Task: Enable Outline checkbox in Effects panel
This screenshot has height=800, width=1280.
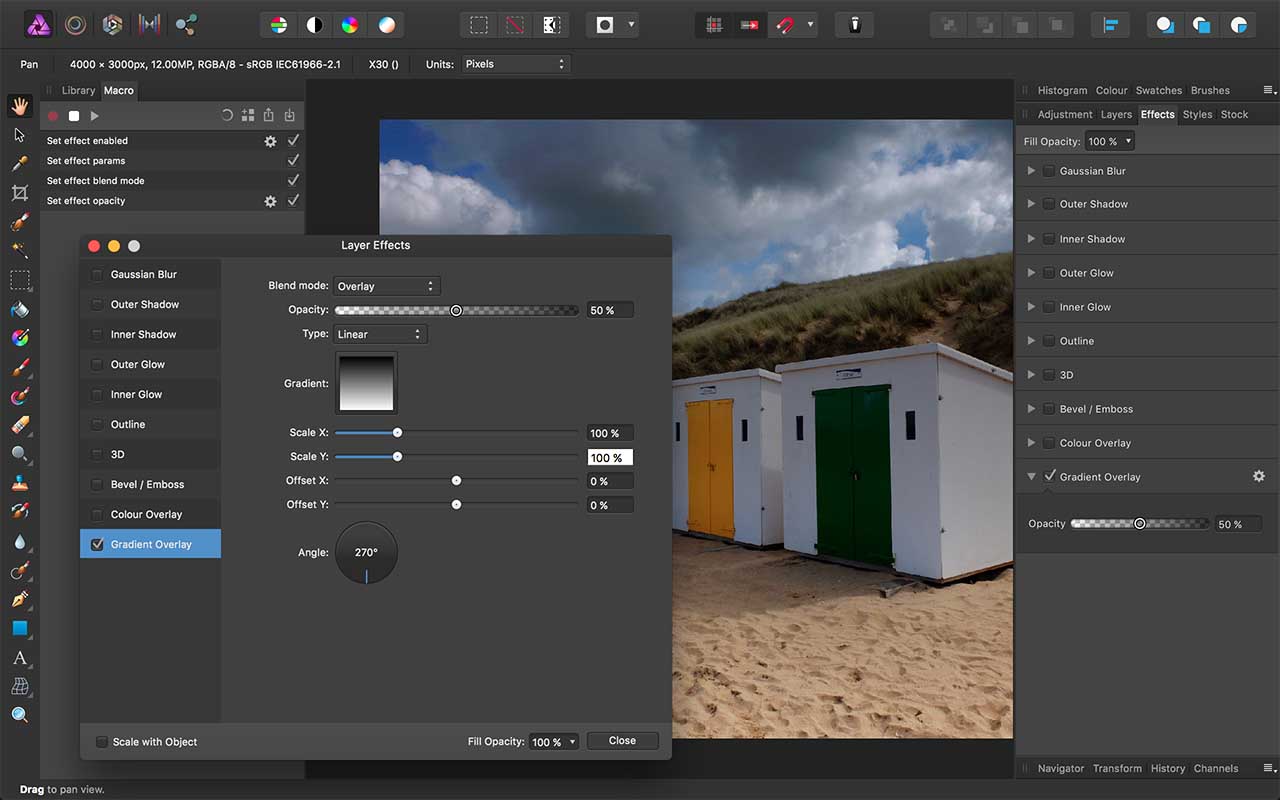Action: click(1049, 341)
